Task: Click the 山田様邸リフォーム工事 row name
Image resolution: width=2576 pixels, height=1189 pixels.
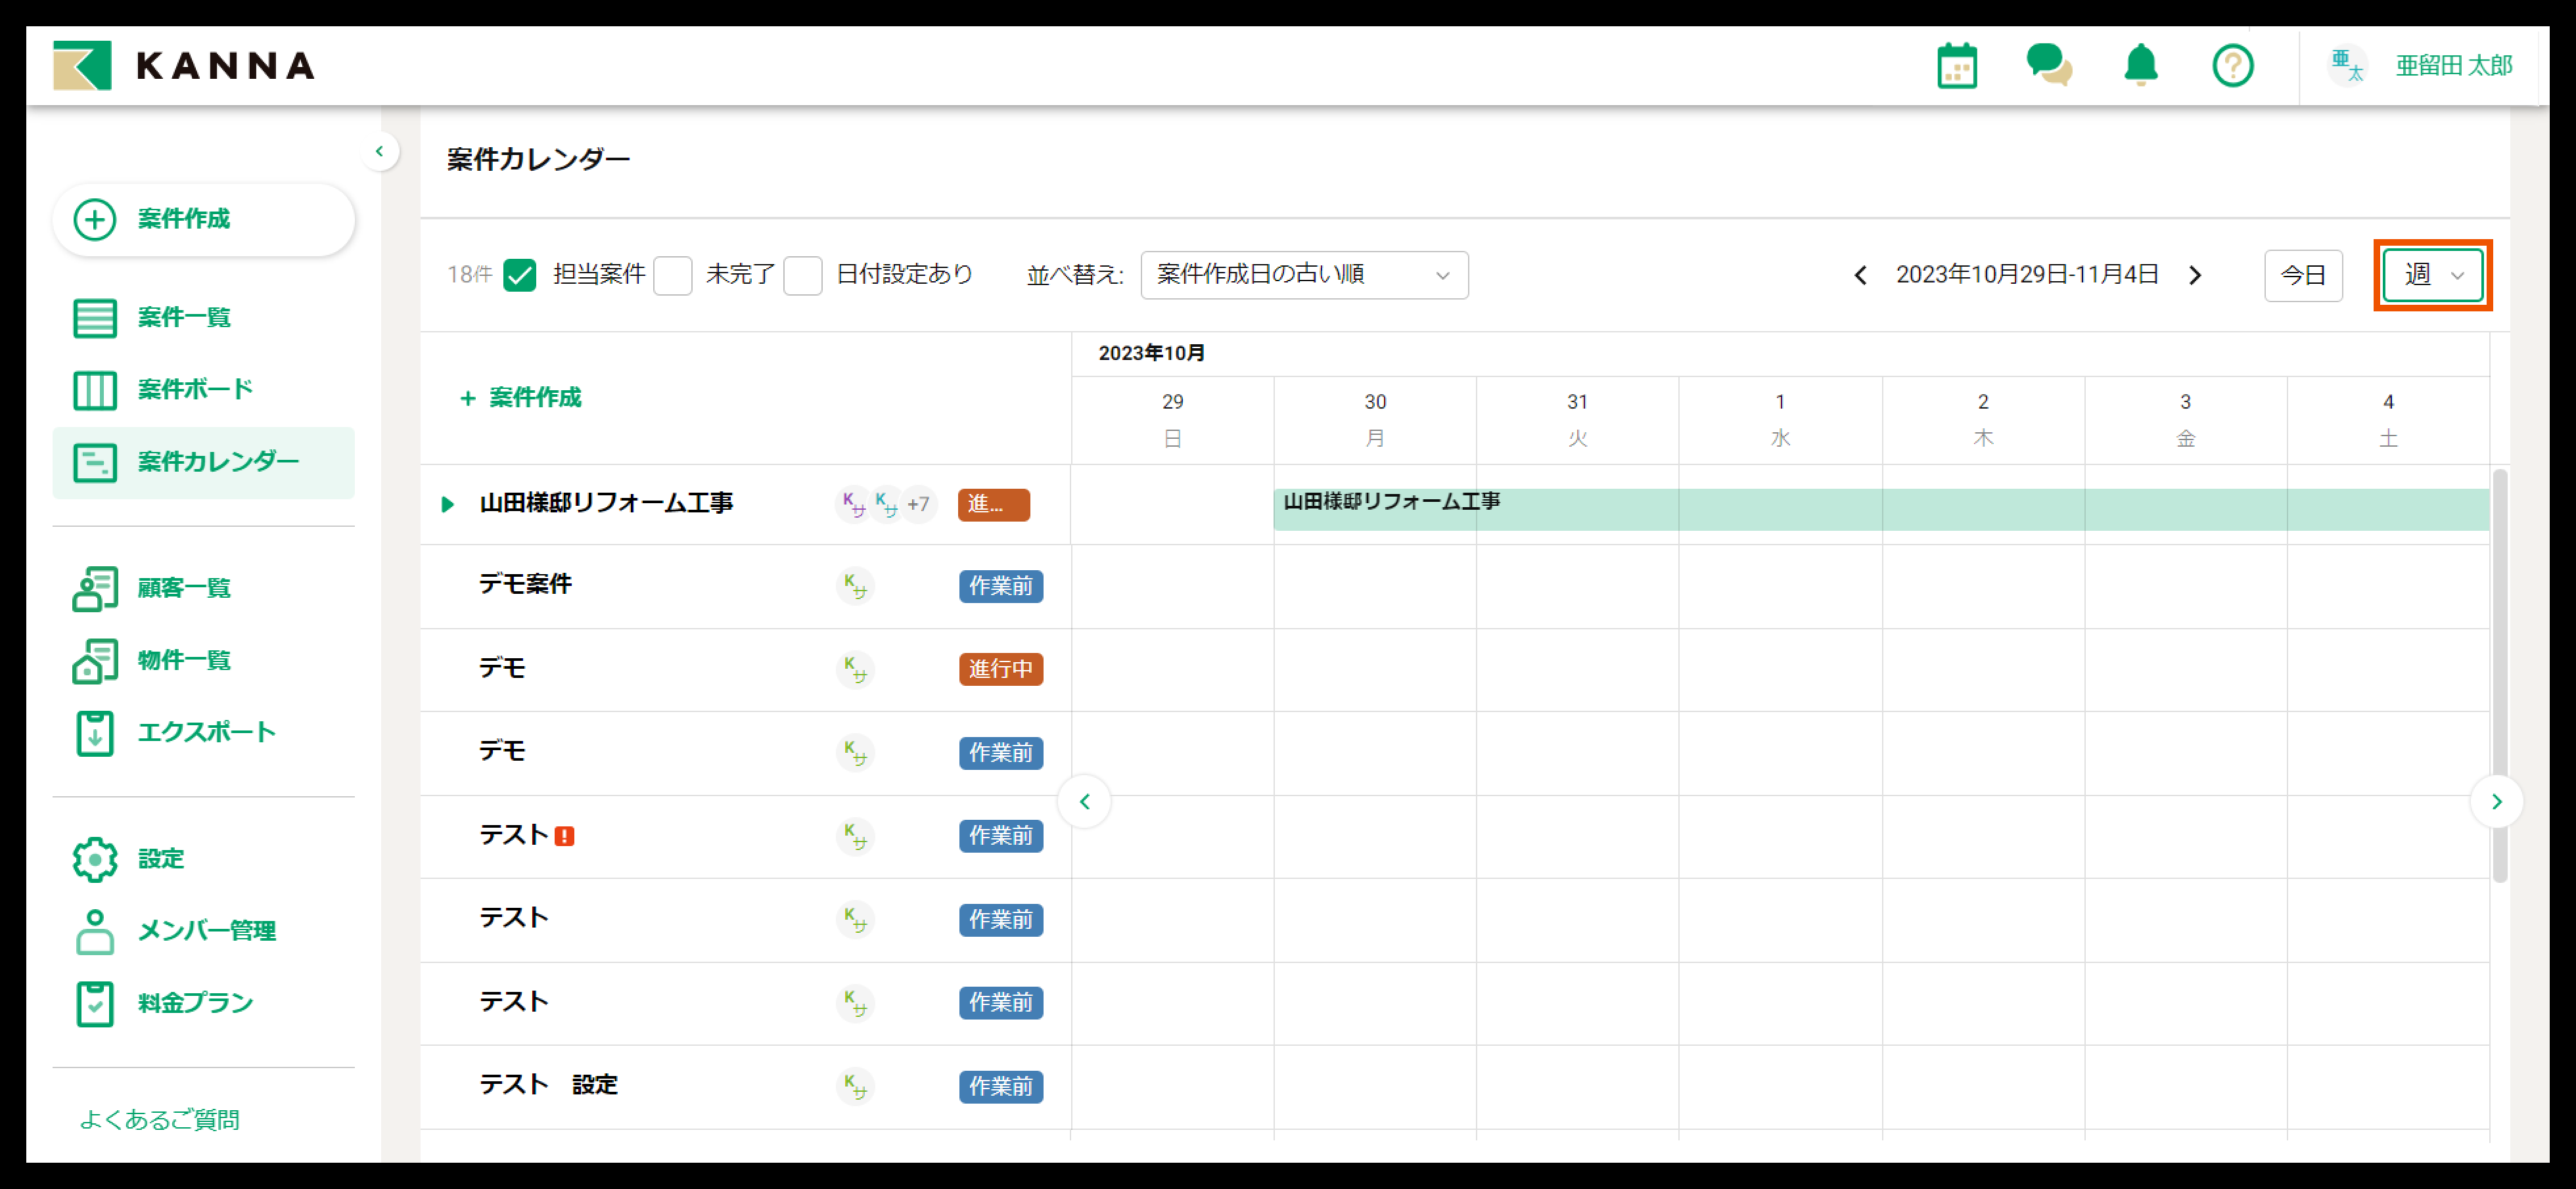Action: click(x=606, y=503)
